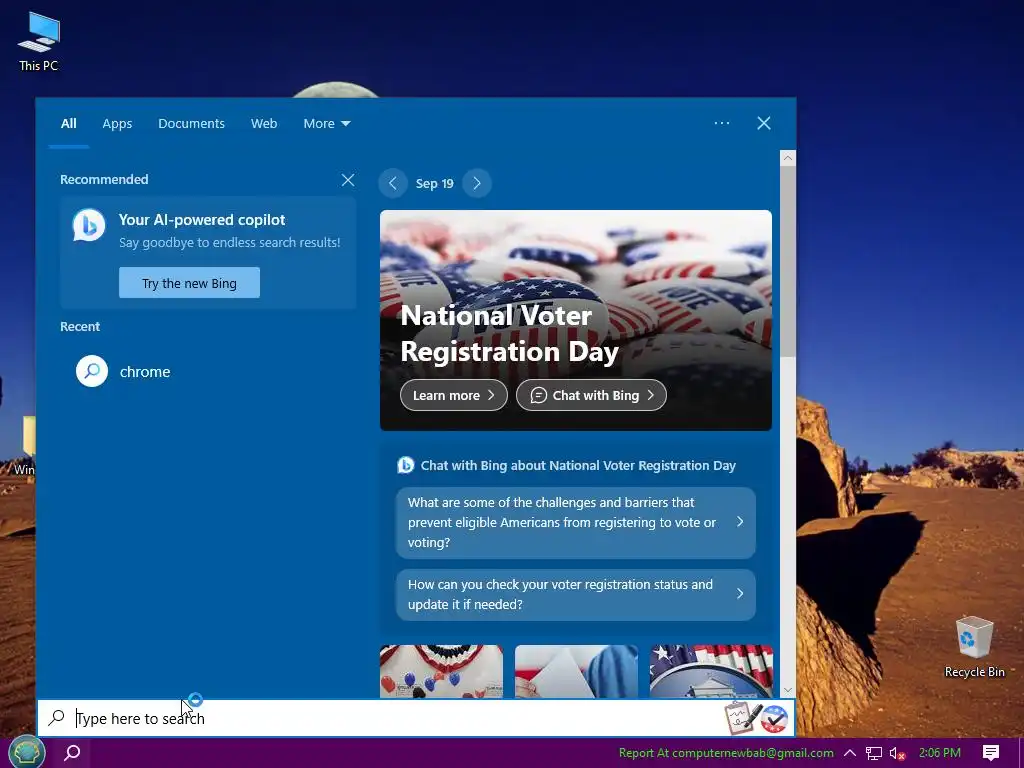Click Report At computernewbab email text

(726, 753)
